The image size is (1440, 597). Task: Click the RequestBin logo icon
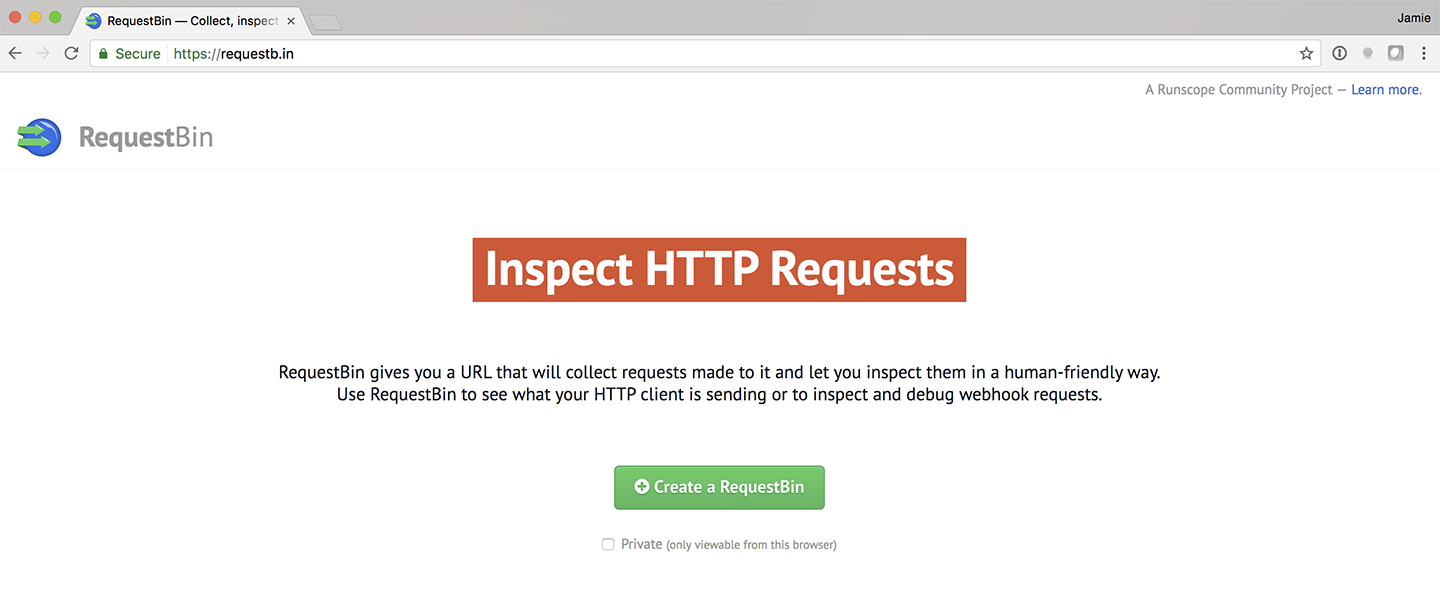(39, 137)
